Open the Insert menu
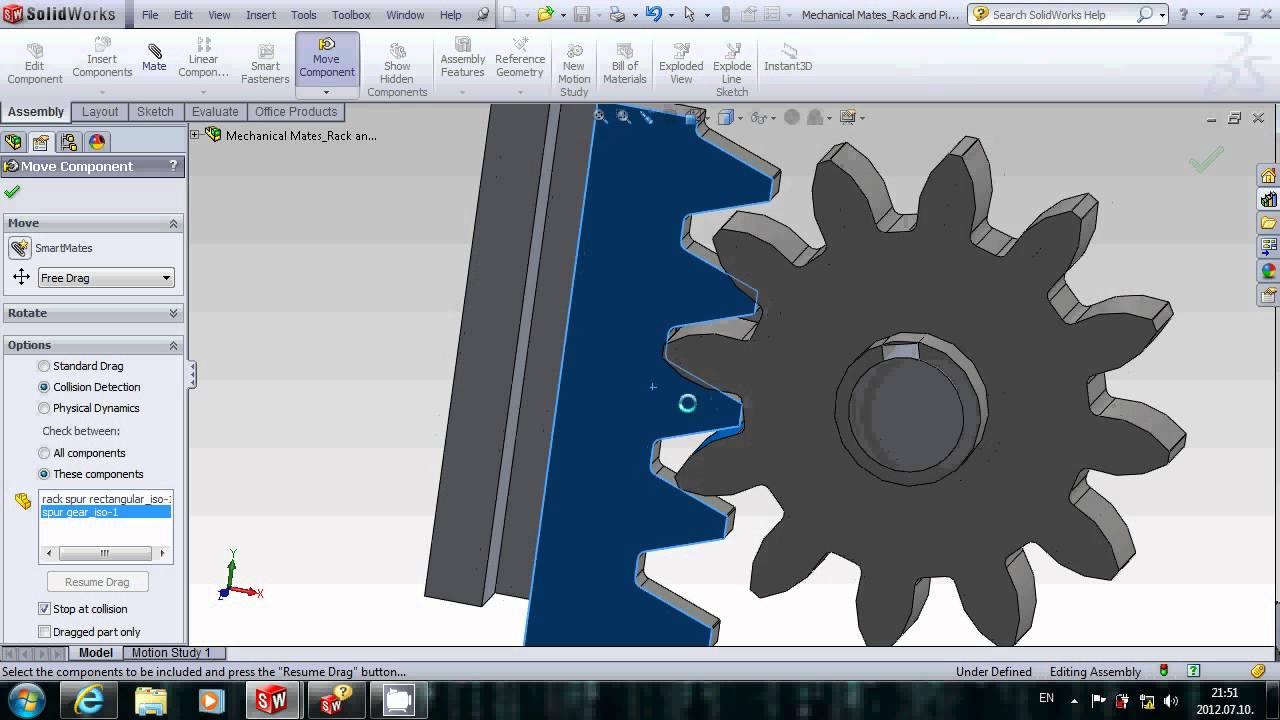Viewport: 1280px width, 720px height. pos(261,15)
